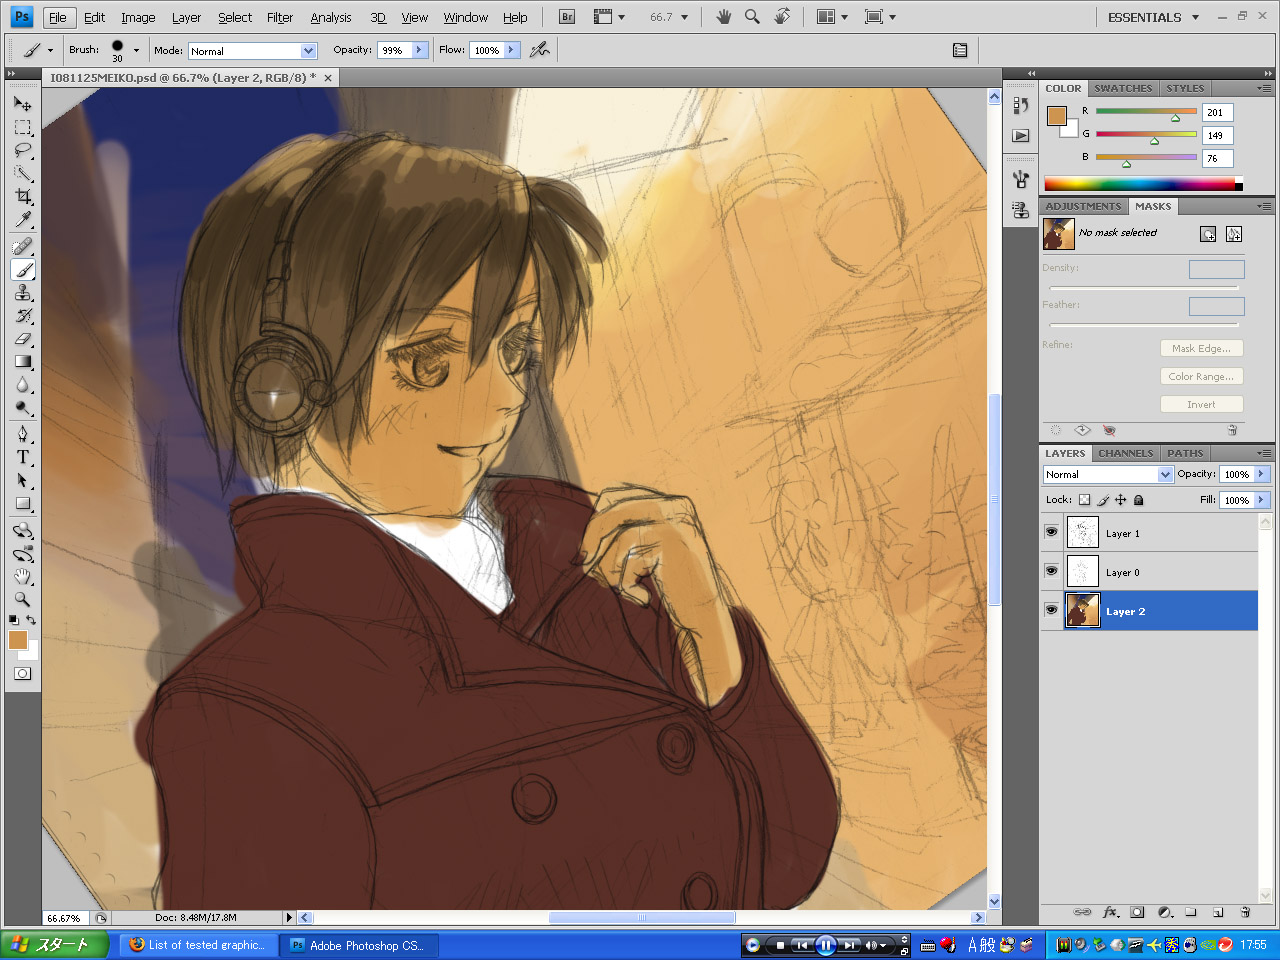Select the History Brush tool

(22, 315)
